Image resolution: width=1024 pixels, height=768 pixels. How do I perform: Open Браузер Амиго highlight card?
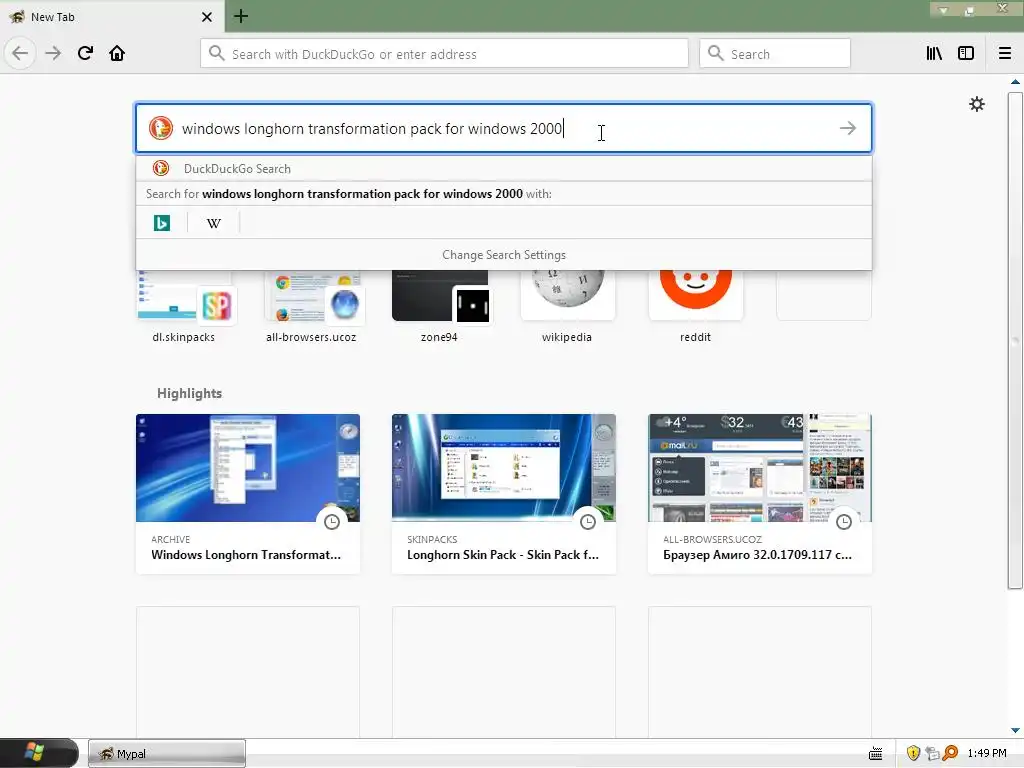tap(760, 494)
